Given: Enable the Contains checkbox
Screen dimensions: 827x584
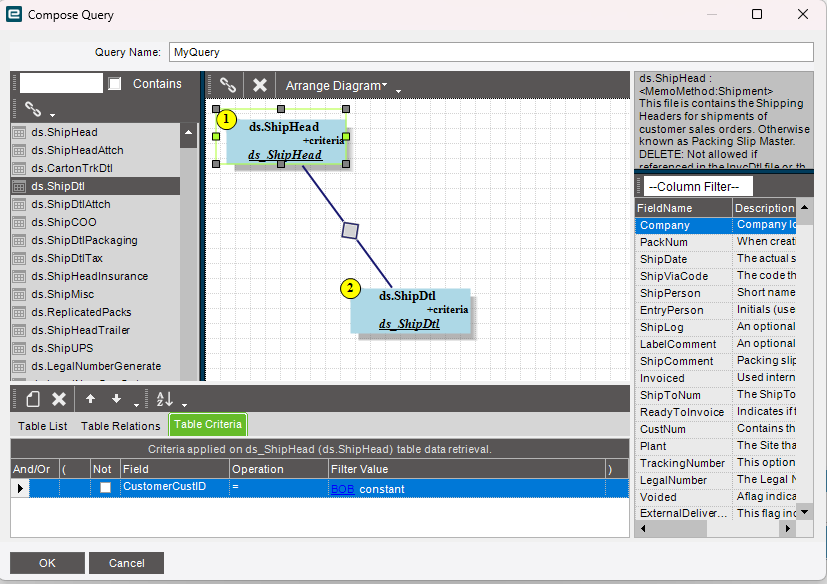Looking at the screenshot, I should tap(115, 84).
